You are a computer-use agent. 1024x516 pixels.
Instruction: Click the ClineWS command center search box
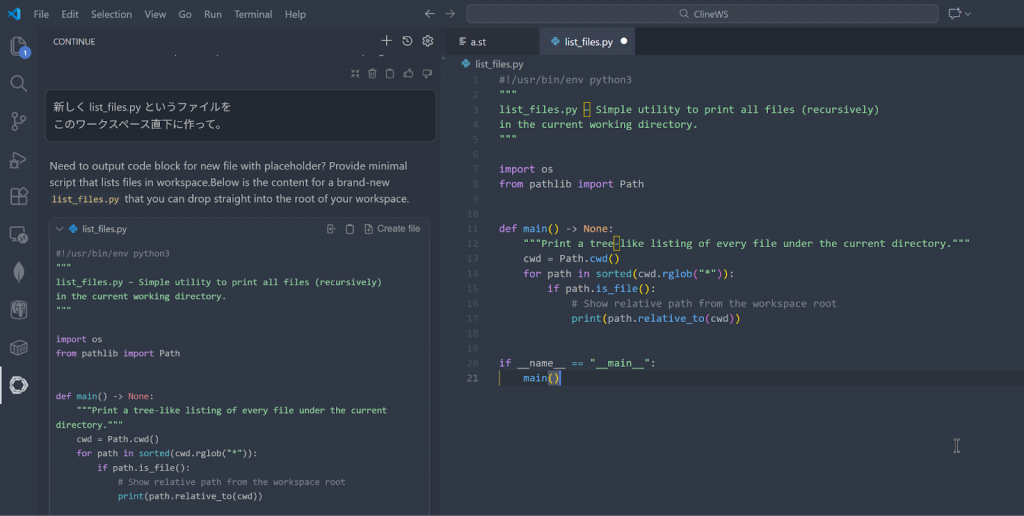[x=702, y=14]
